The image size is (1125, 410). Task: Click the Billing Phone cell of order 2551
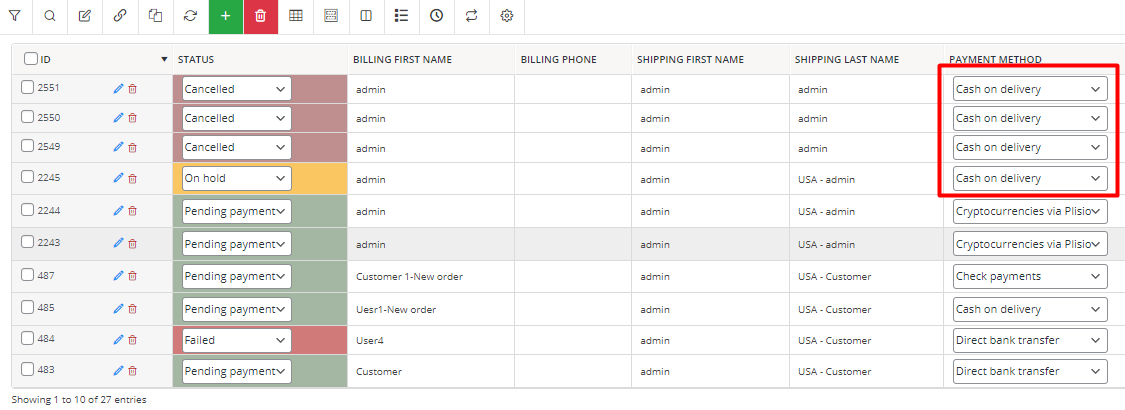point(573,89)
